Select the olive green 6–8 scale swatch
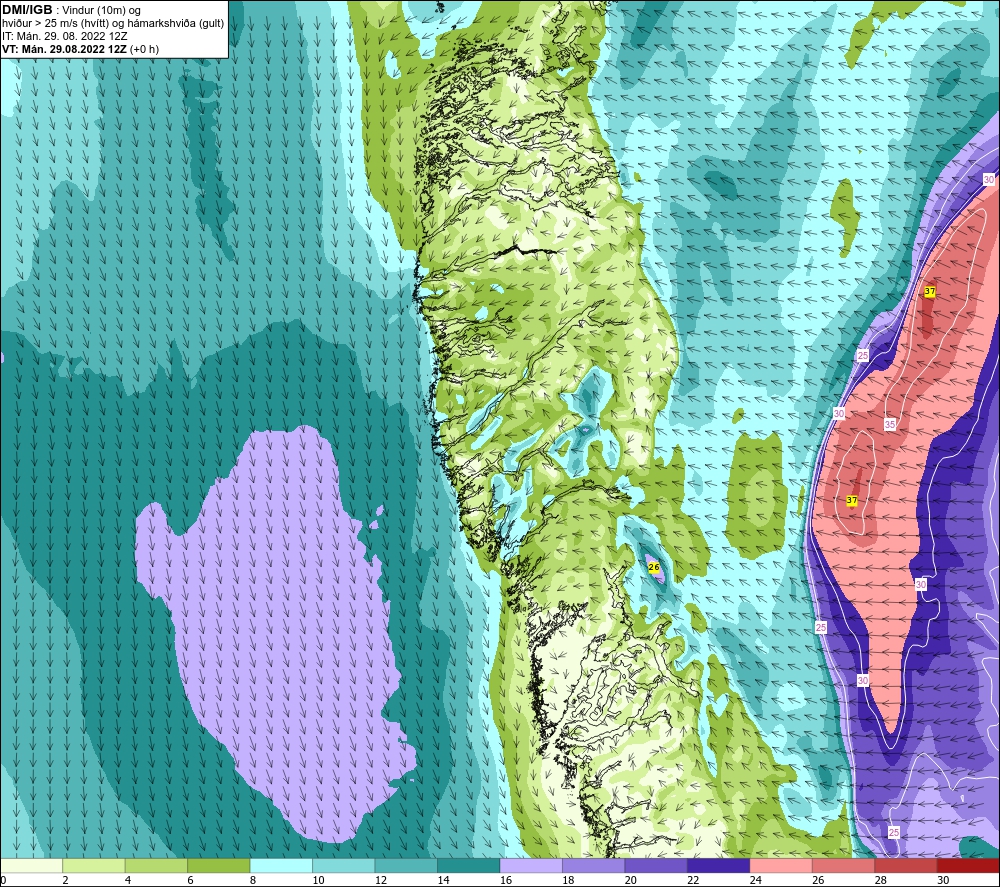This screenshot has width=1000, height=887. click(x=219, y=865)
